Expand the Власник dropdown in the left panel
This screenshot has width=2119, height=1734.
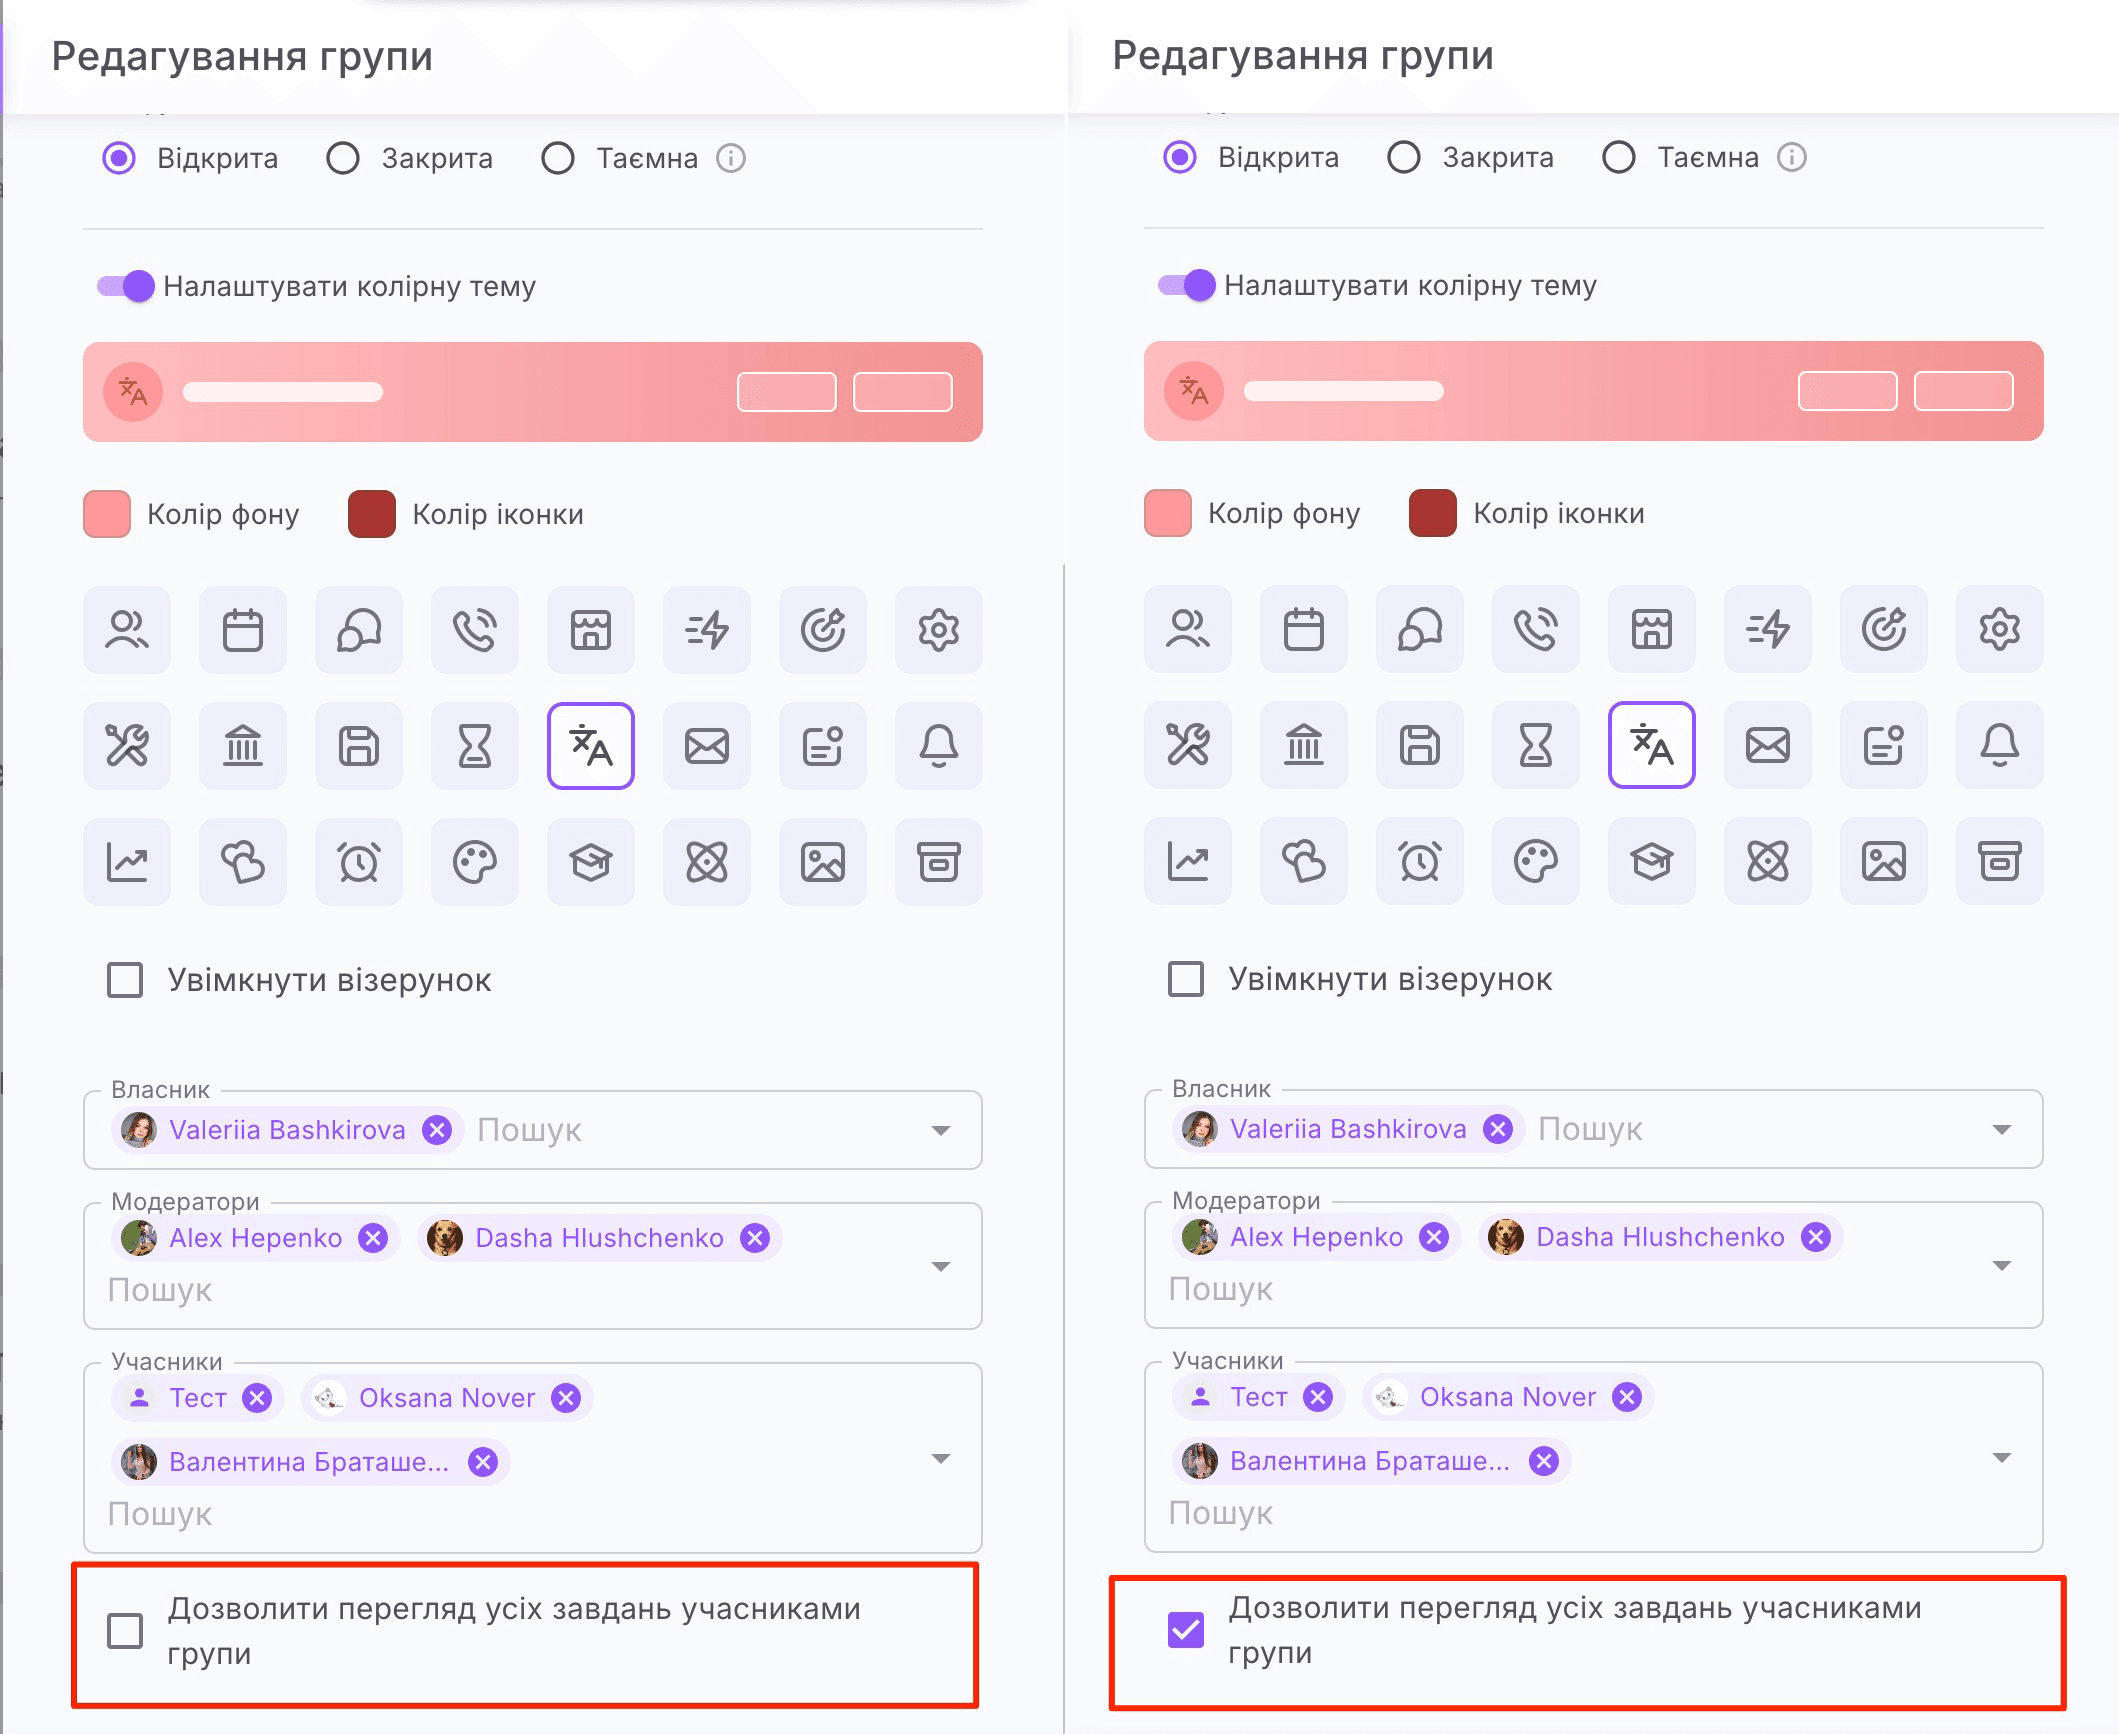coord(940,1130)
